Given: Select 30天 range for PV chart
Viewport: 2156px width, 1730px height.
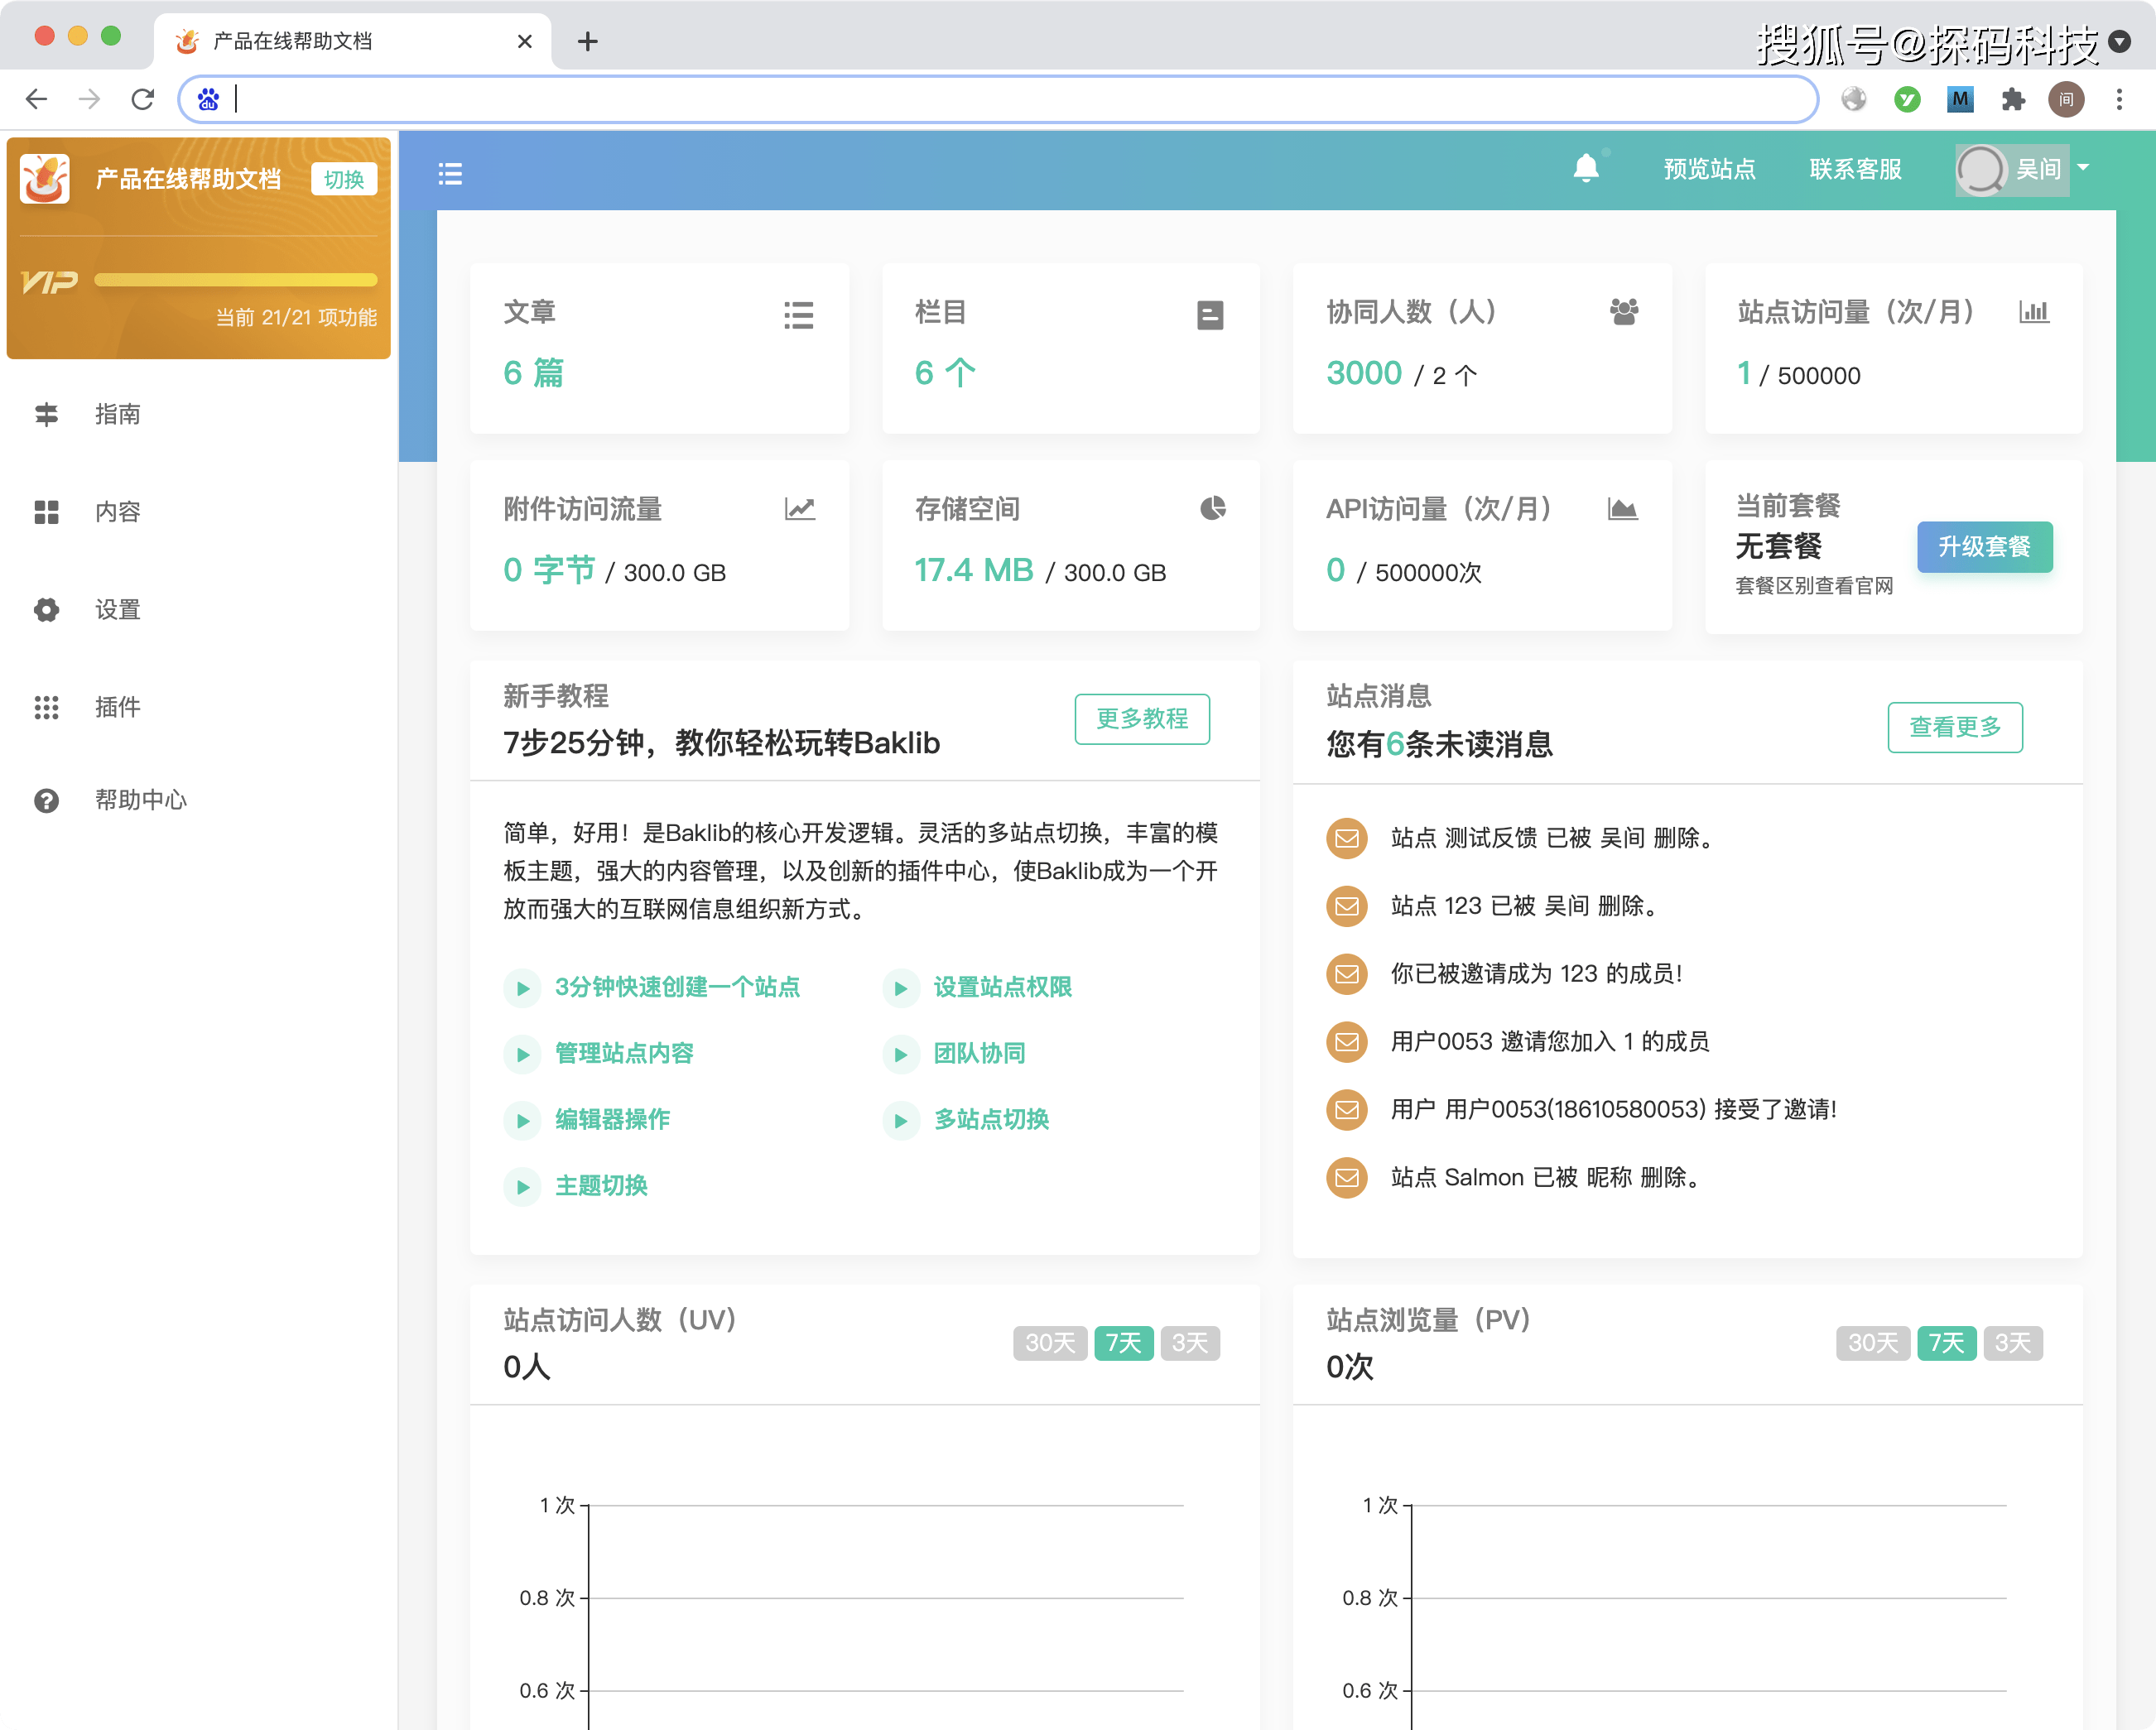Looking at the screenshot, I should (1872, 1342).
